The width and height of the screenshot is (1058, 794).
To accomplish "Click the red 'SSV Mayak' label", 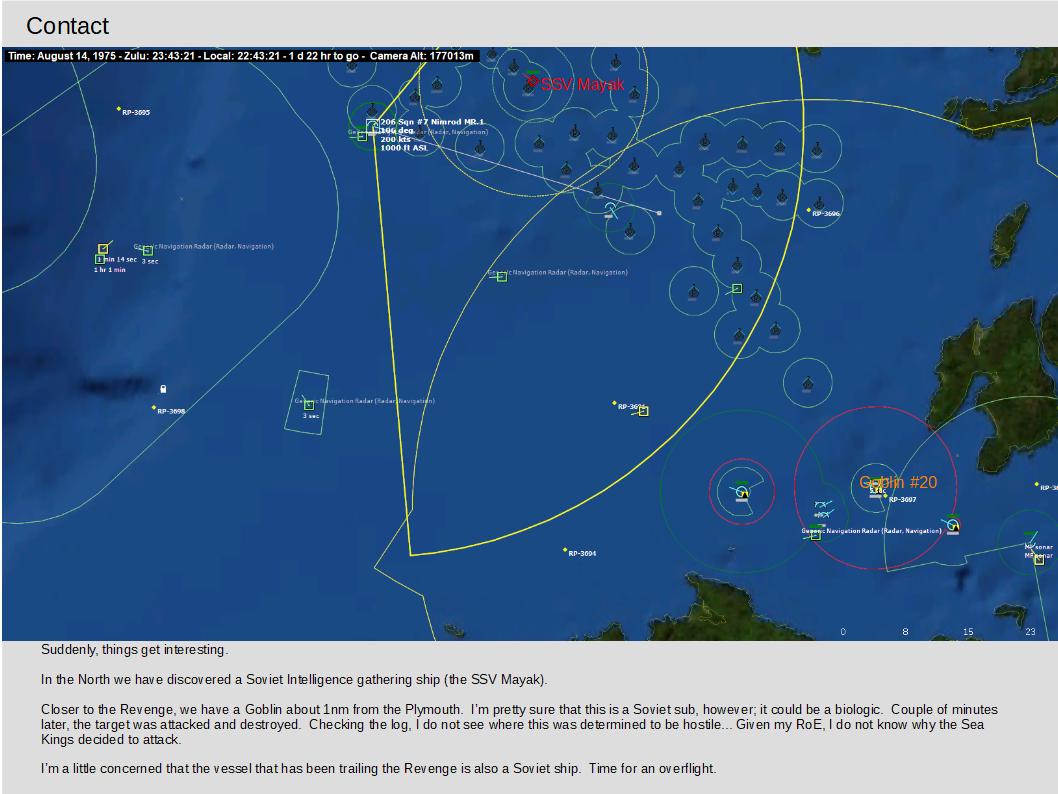I will (582, 84).
